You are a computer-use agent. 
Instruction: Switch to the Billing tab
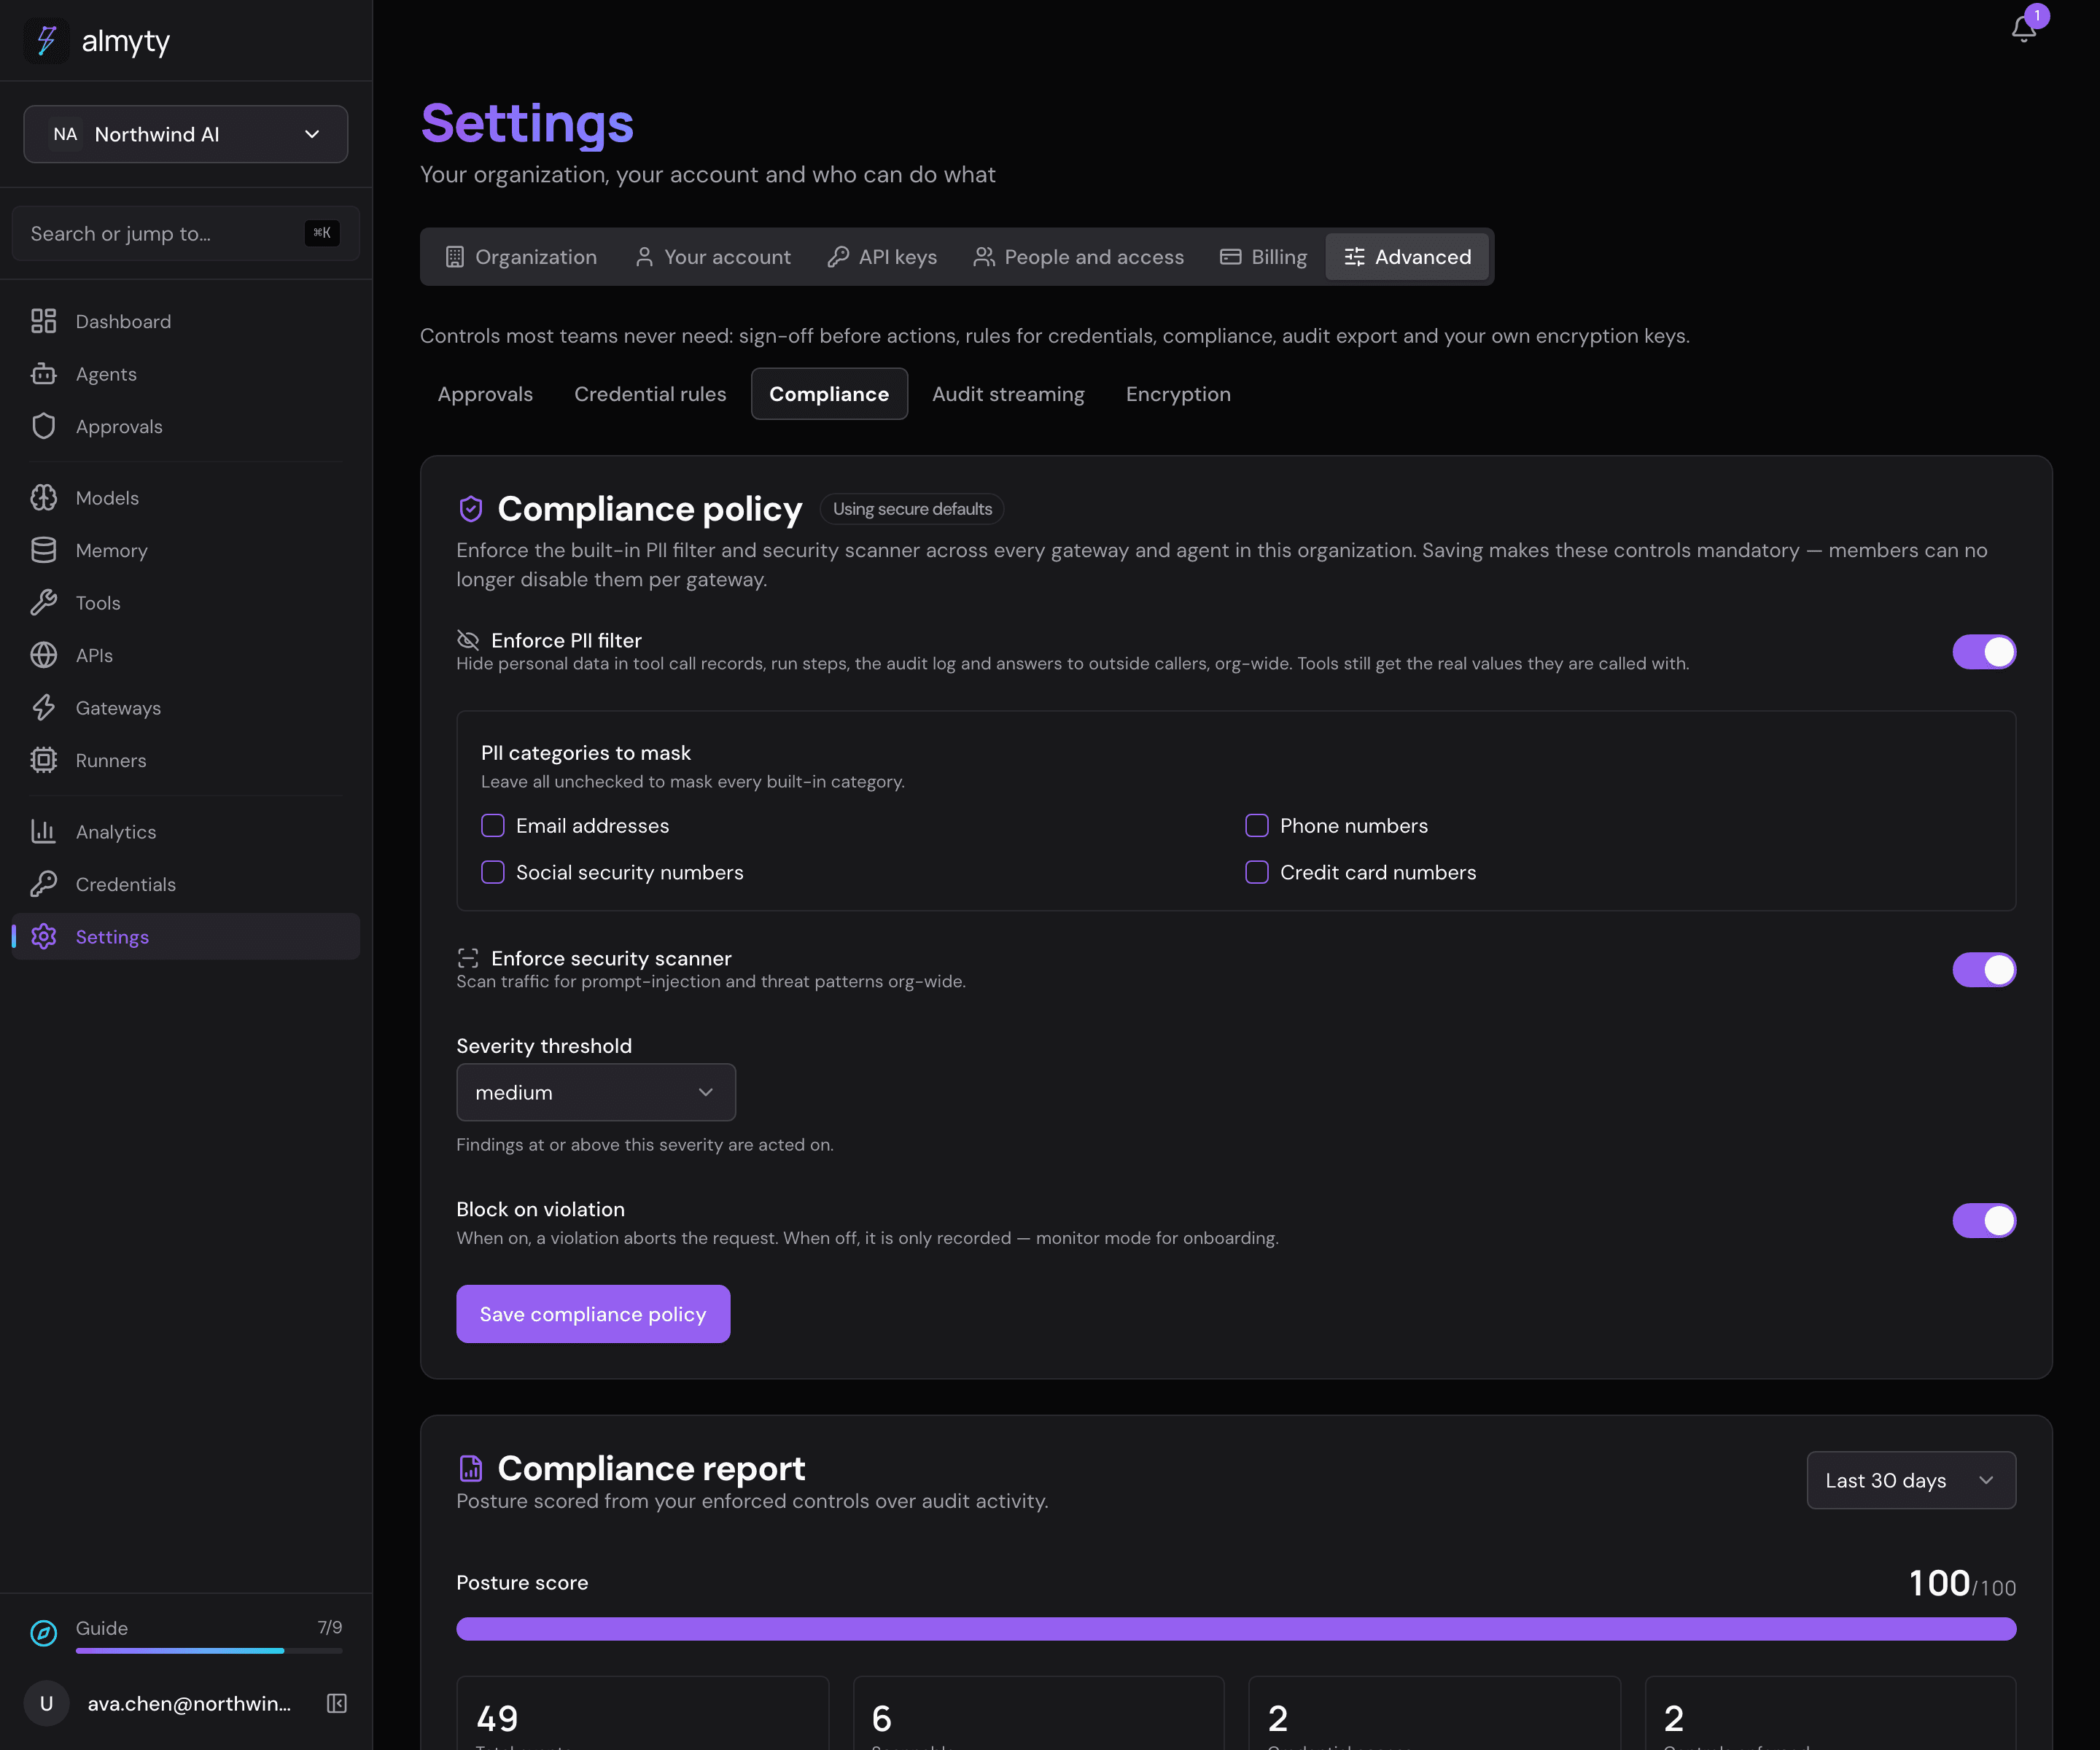[1263, 257]
